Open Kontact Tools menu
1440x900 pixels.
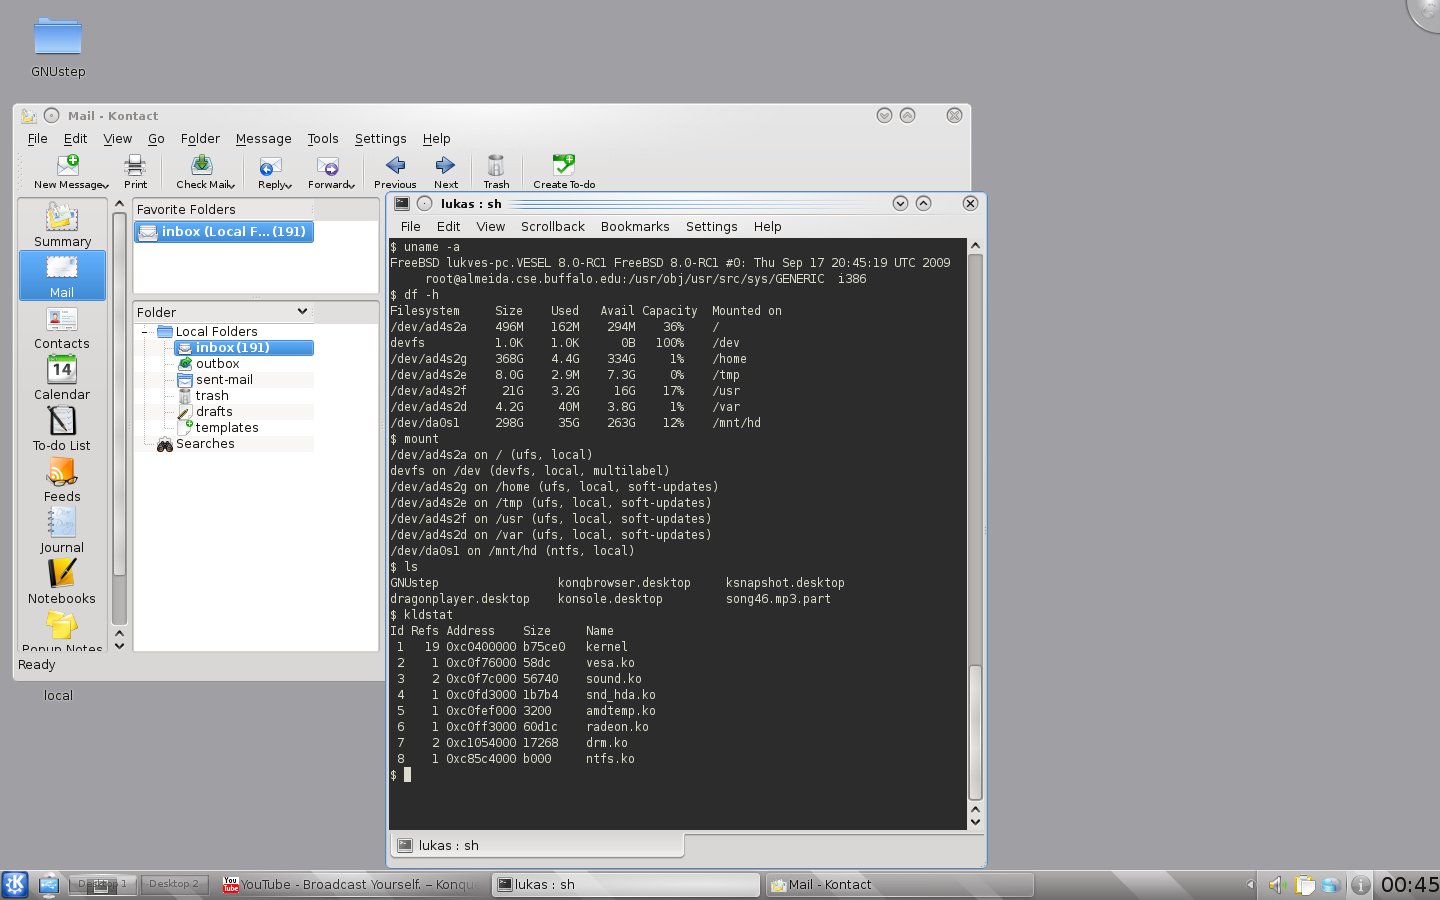pyautogui.click(x=323, y=139)
